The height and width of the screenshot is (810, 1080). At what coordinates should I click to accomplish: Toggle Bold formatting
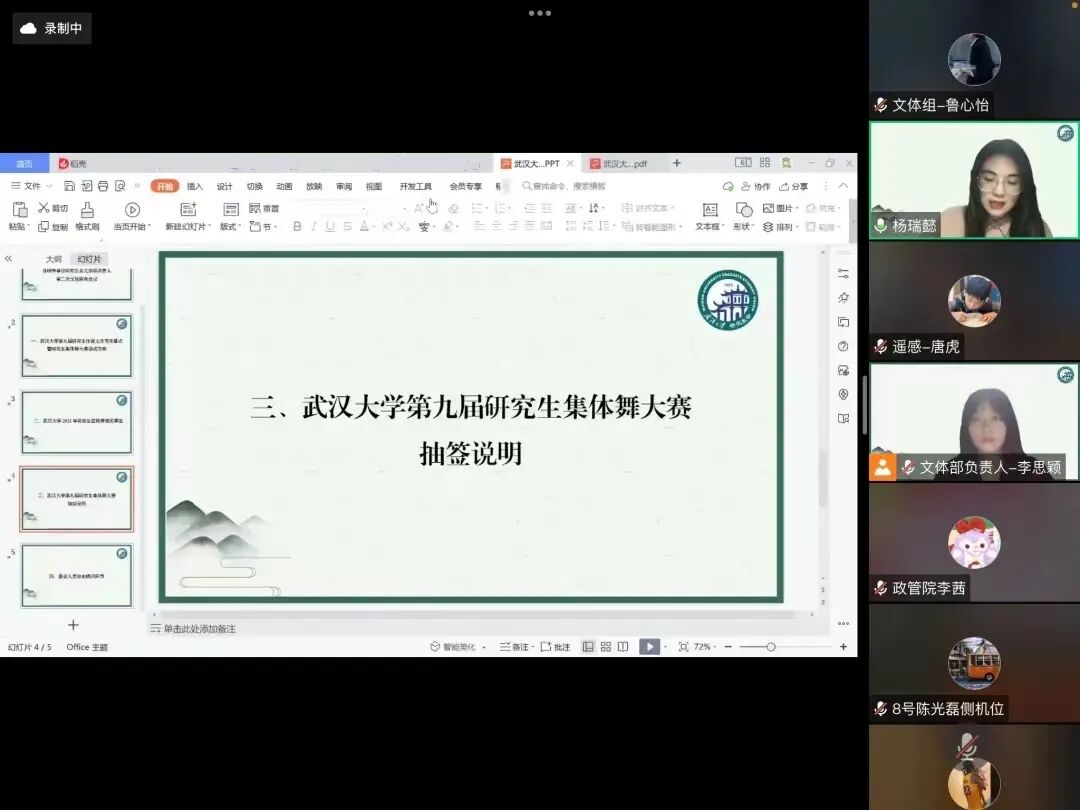tap(297, 227)
